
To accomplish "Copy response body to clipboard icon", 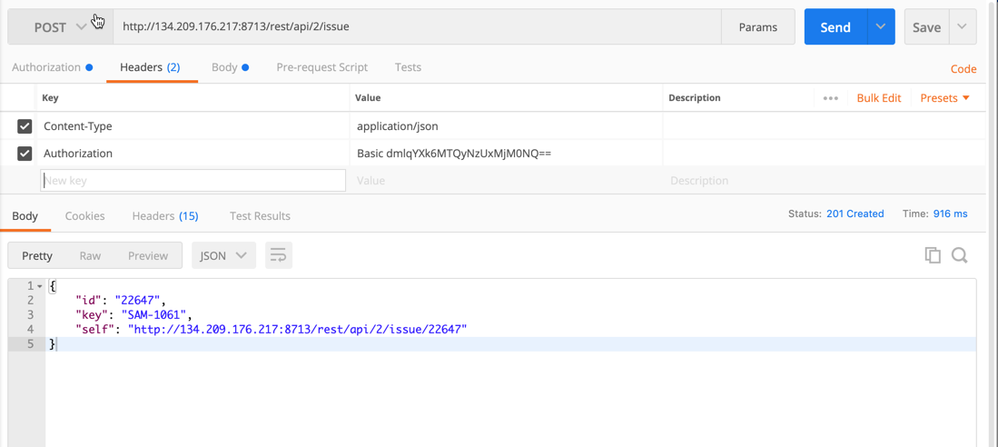I will click(x=932, y=255).
